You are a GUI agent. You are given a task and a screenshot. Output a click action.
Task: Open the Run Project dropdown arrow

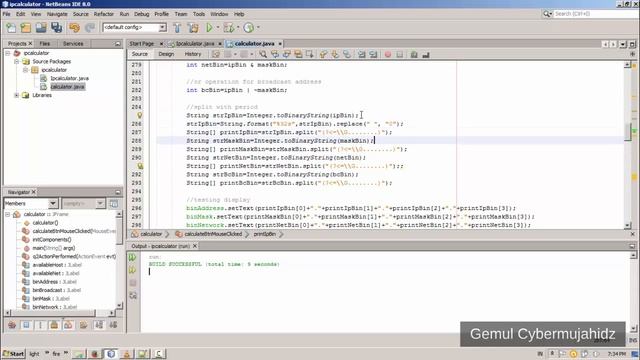pyautogui.click(x=218, y=27)
